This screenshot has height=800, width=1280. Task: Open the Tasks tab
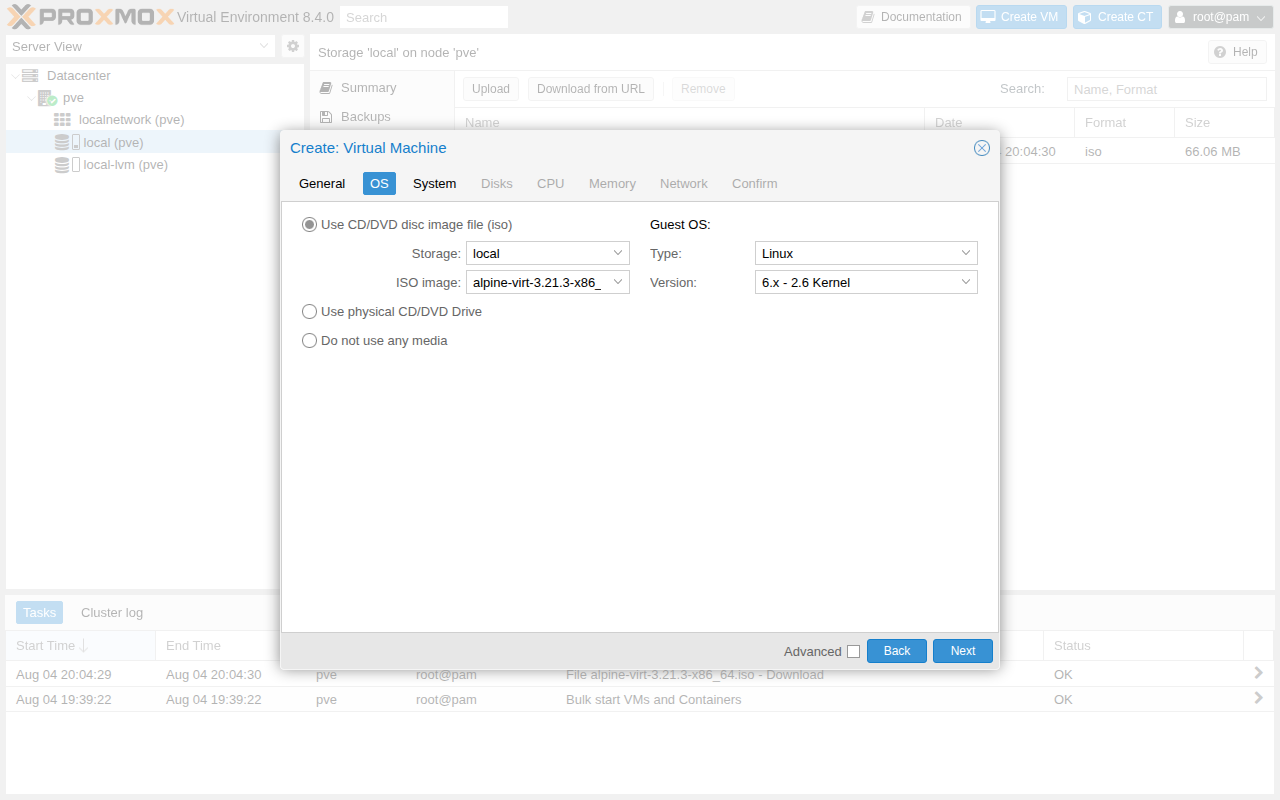pyautogui.click(x=40, y=613)
